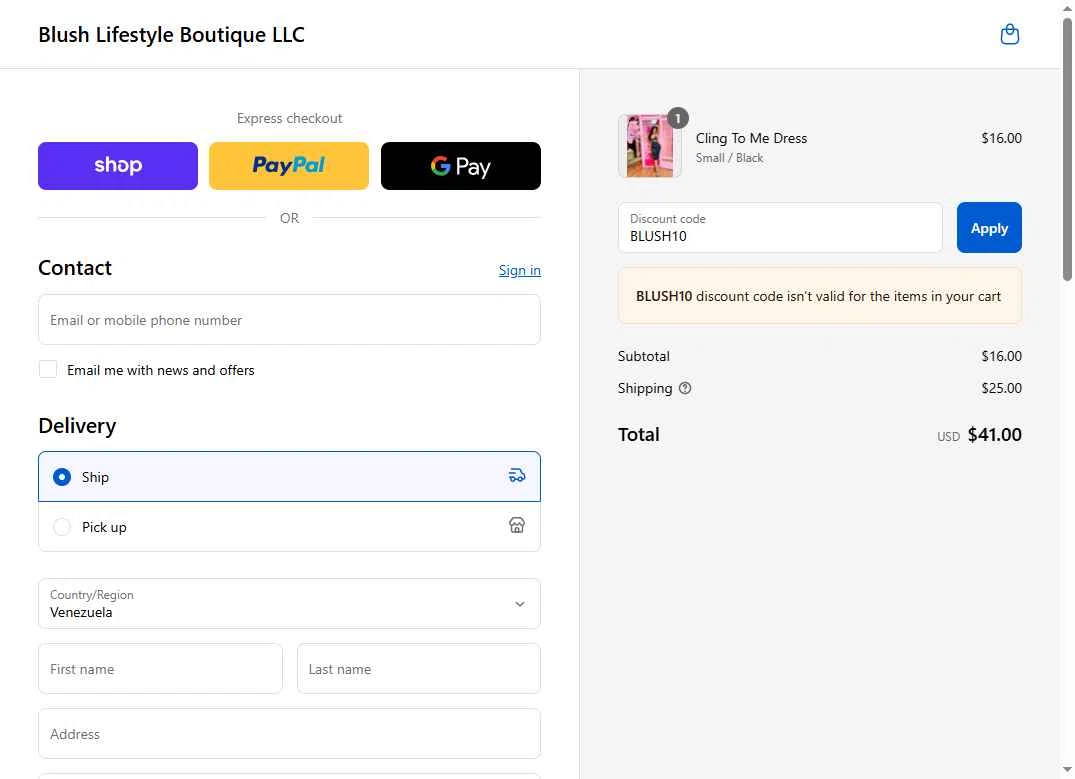
Task: Pay with PayPal express button
Action: (289, 166)
